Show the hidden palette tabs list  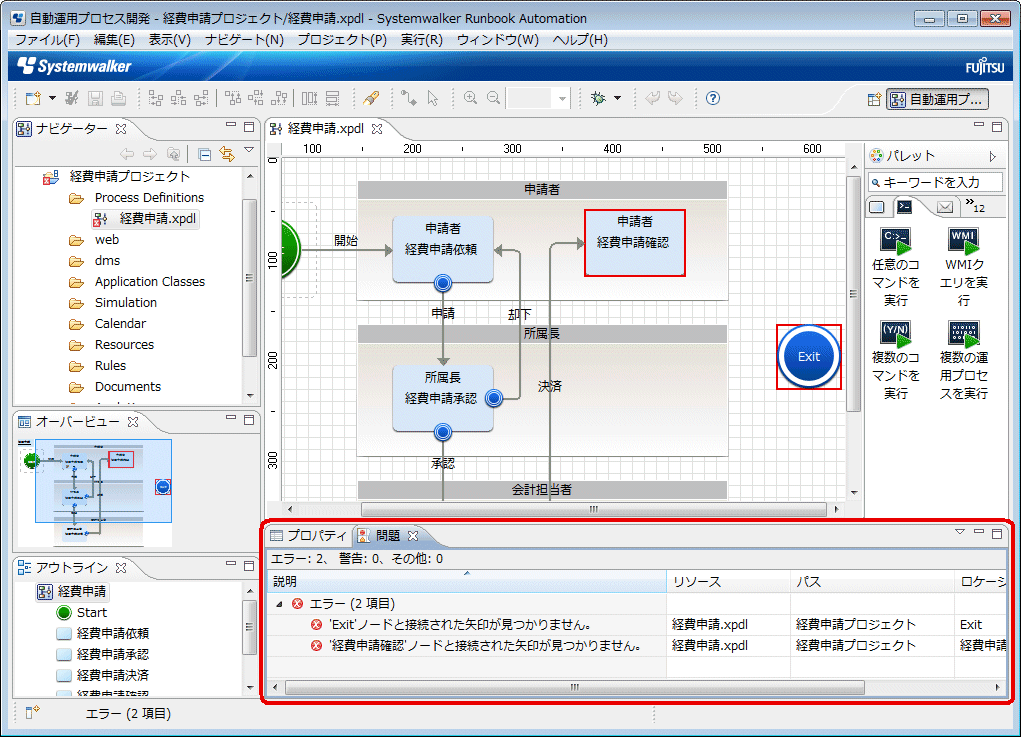tap(975, 206)
